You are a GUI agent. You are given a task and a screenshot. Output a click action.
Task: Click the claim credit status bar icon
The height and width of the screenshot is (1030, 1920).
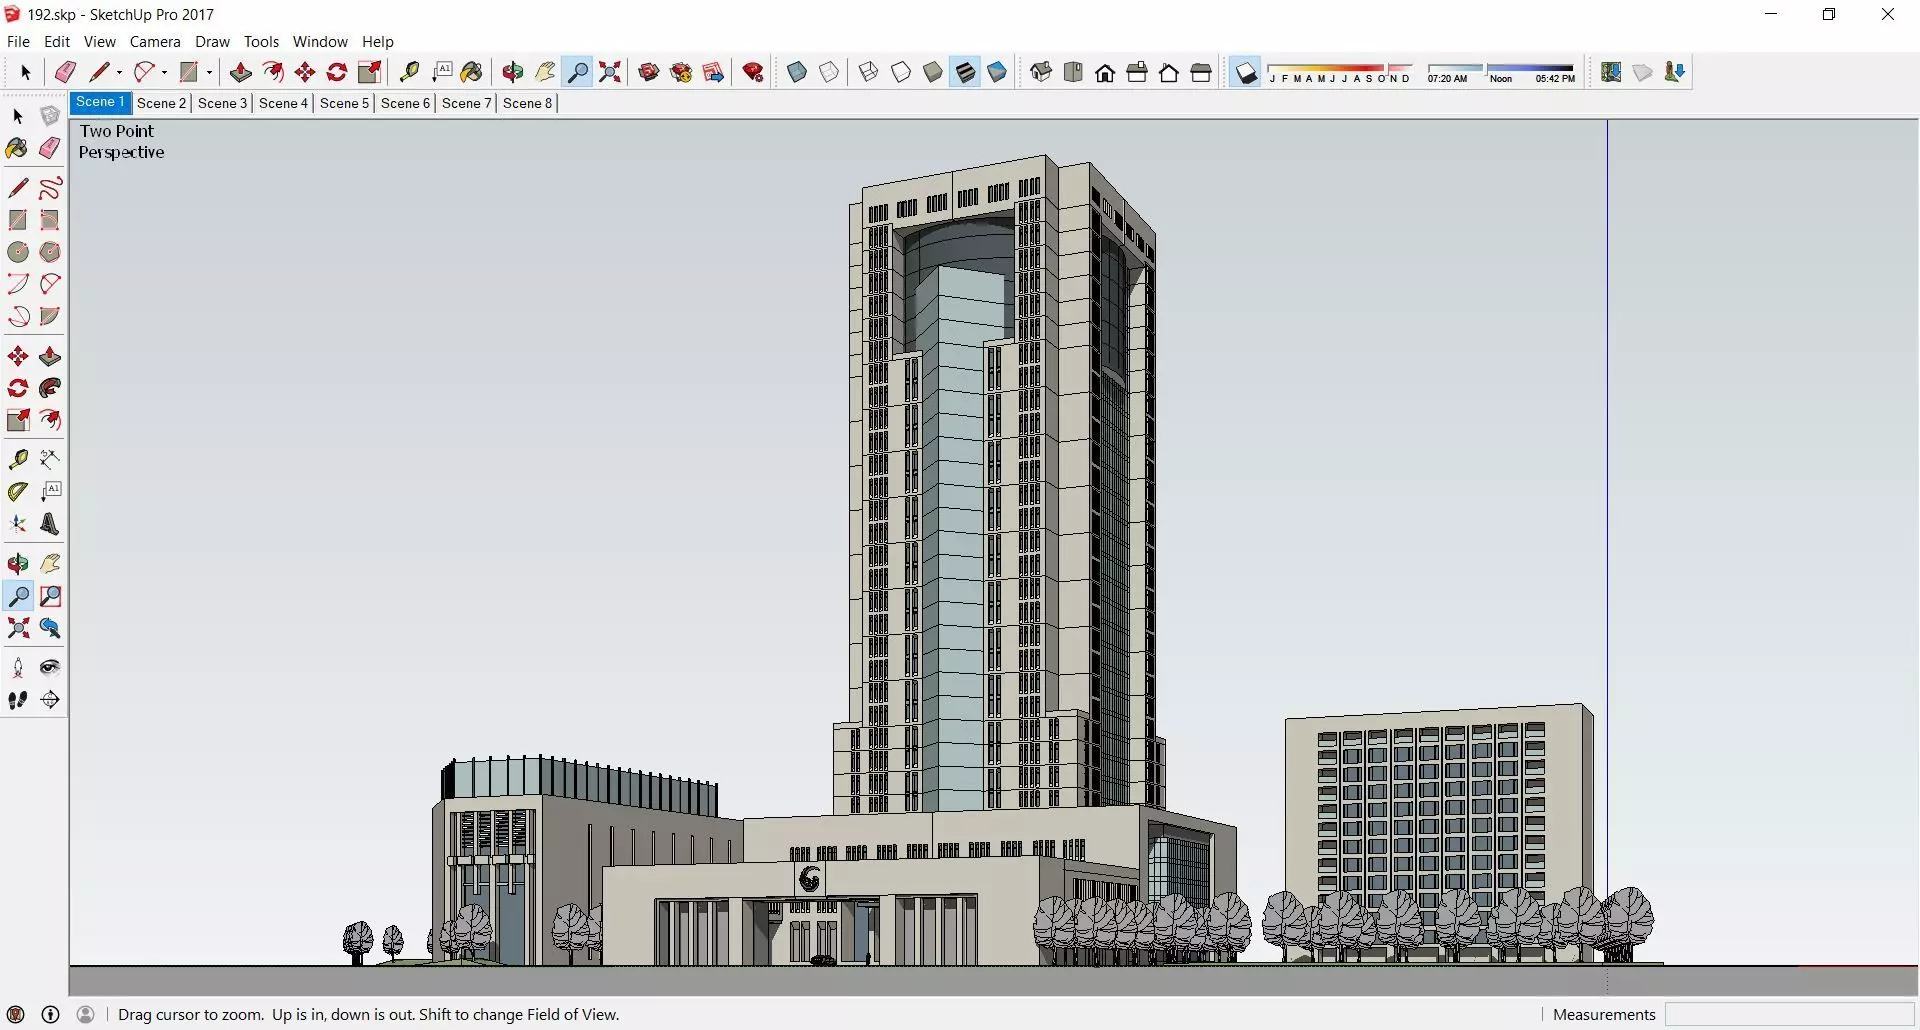51,1014
